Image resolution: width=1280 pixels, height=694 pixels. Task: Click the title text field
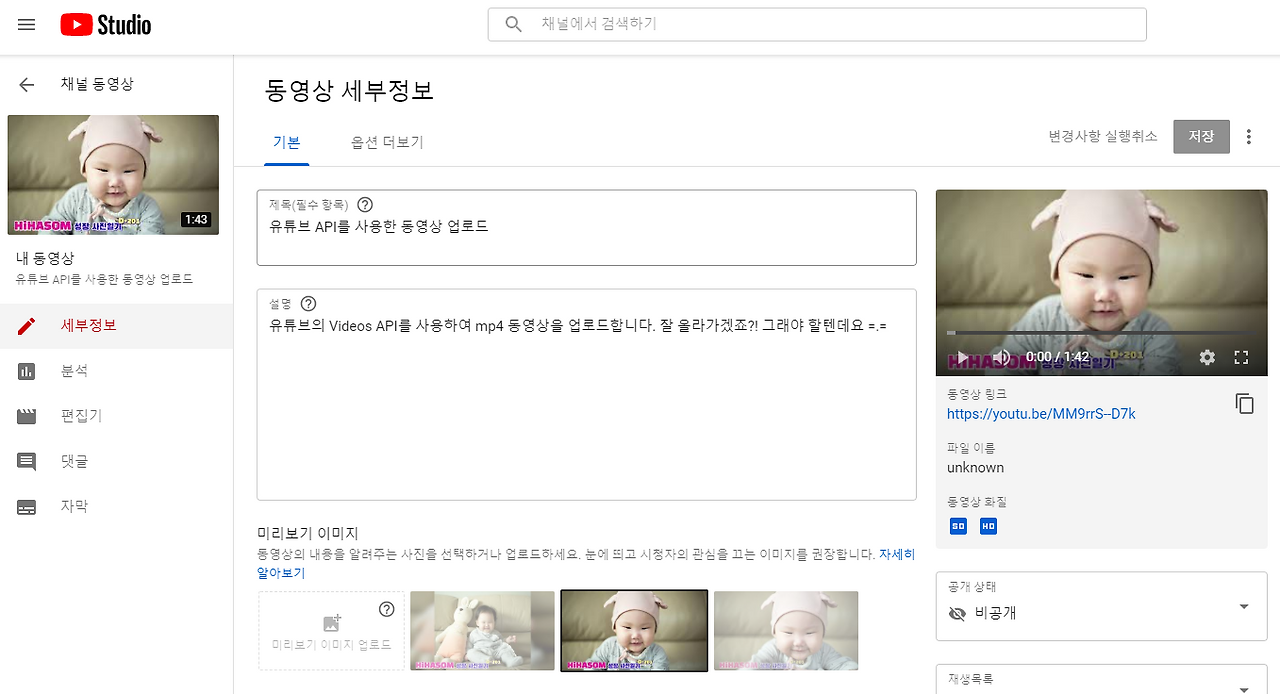[586, 228]
